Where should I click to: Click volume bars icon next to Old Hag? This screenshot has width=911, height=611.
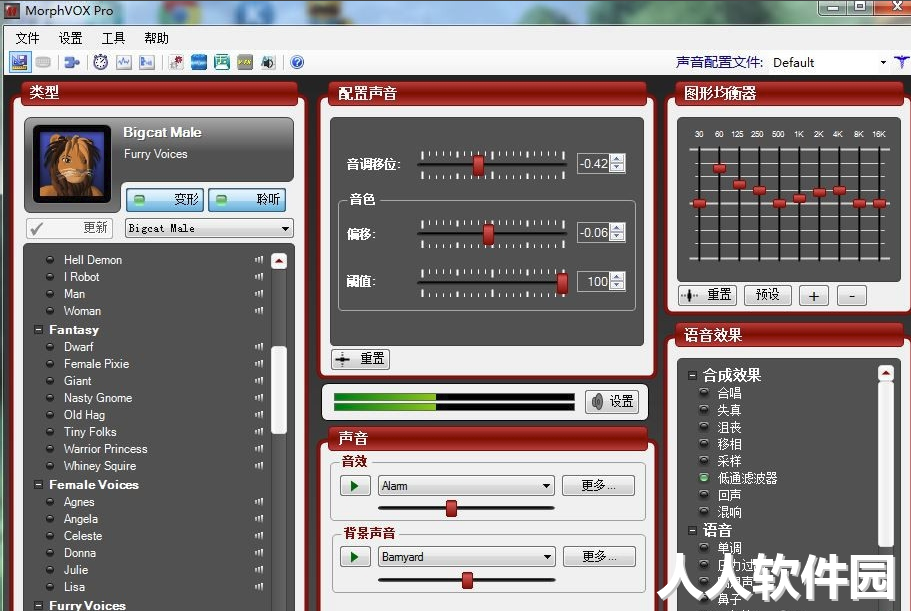[259, 415]
